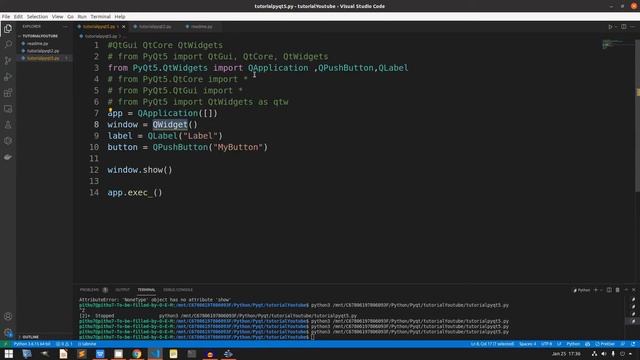Open the Run and Debug view
This screenshot has width=640, height=360.
(x=8, y=77)
